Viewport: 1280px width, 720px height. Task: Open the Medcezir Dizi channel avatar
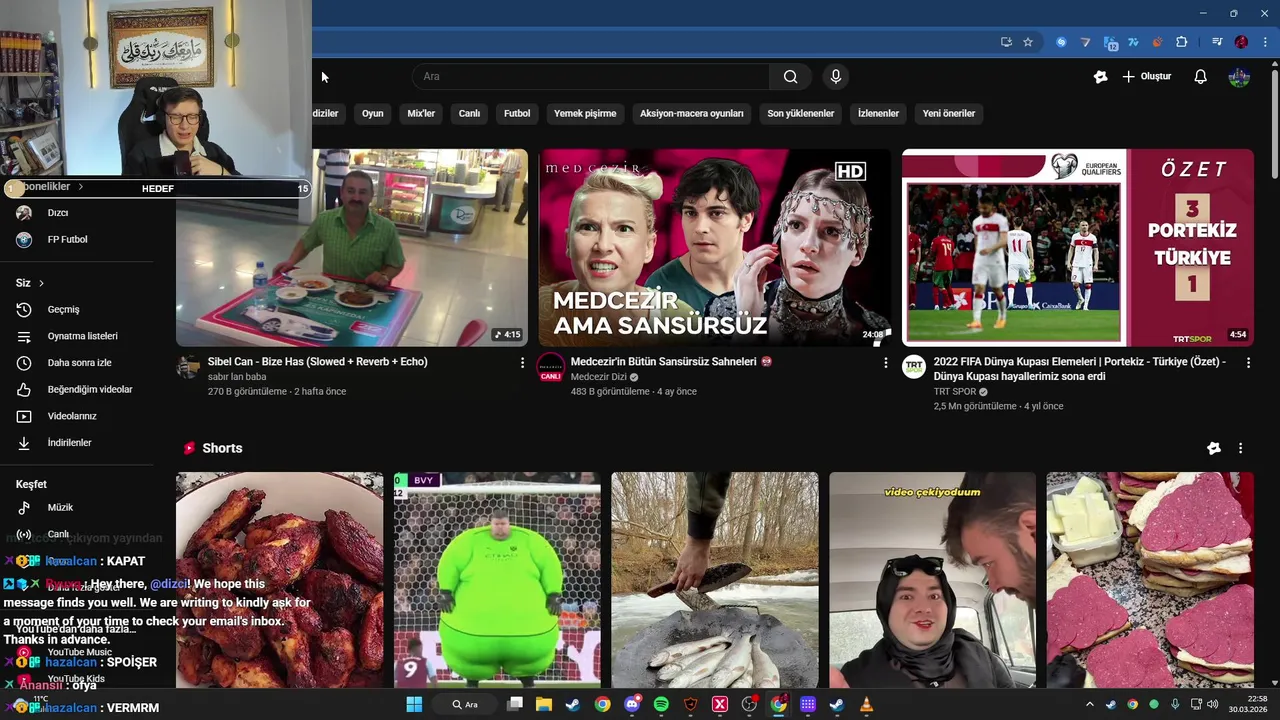coord(551,367)
